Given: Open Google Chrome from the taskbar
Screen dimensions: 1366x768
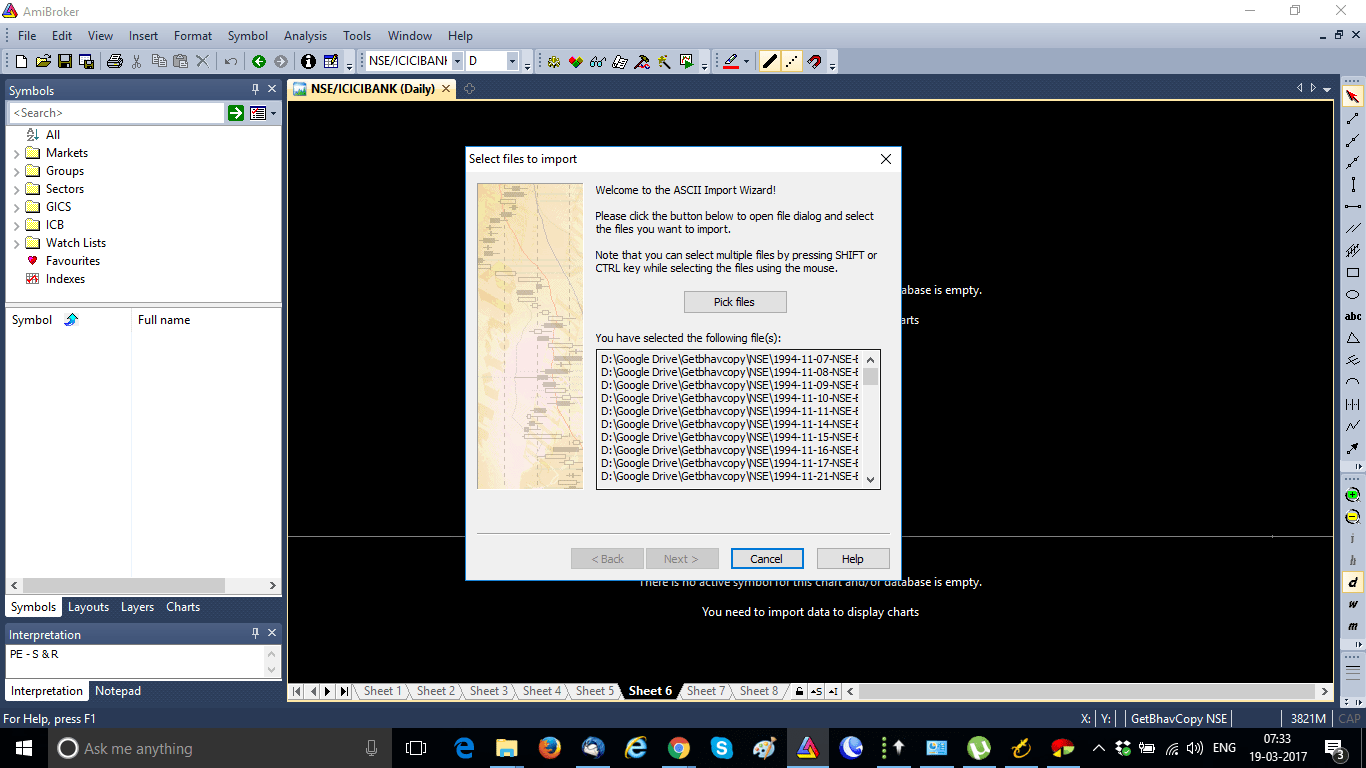Looking at the screenshot, I should point(678,748).
